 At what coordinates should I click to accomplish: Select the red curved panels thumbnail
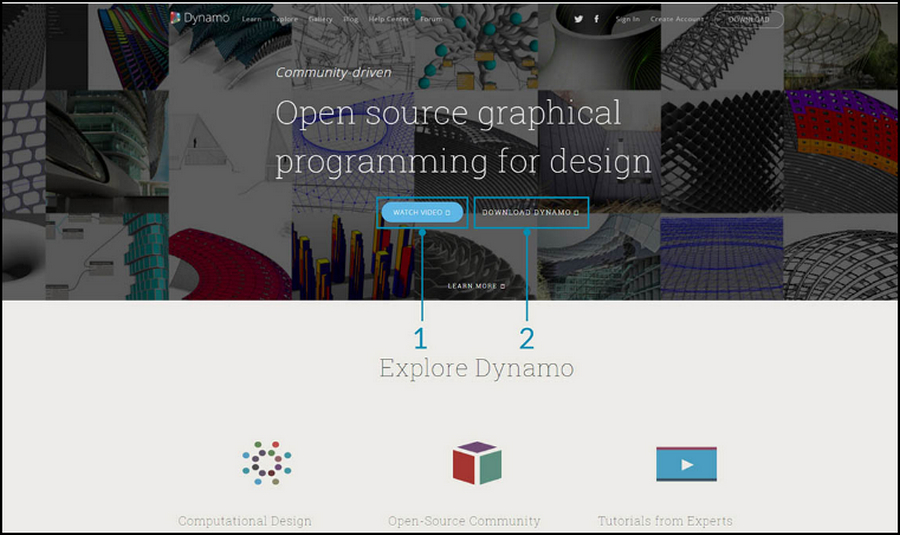click(x=230, y=265)
